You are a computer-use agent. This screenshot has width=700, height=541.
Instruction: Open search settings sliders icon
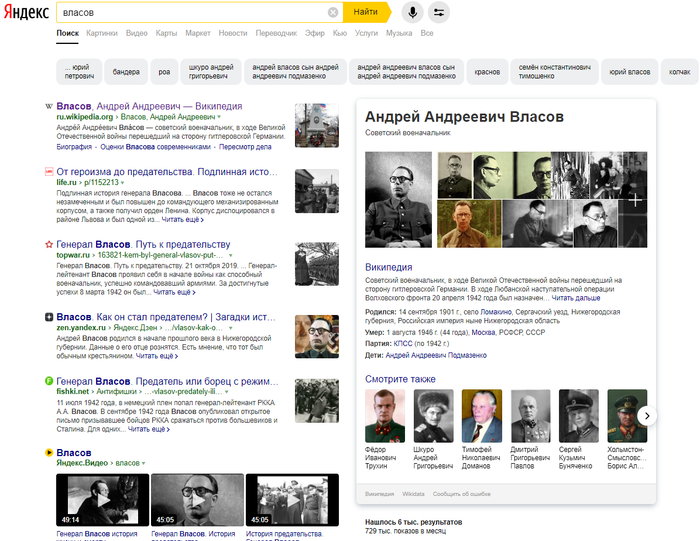(x=439, y=12)
